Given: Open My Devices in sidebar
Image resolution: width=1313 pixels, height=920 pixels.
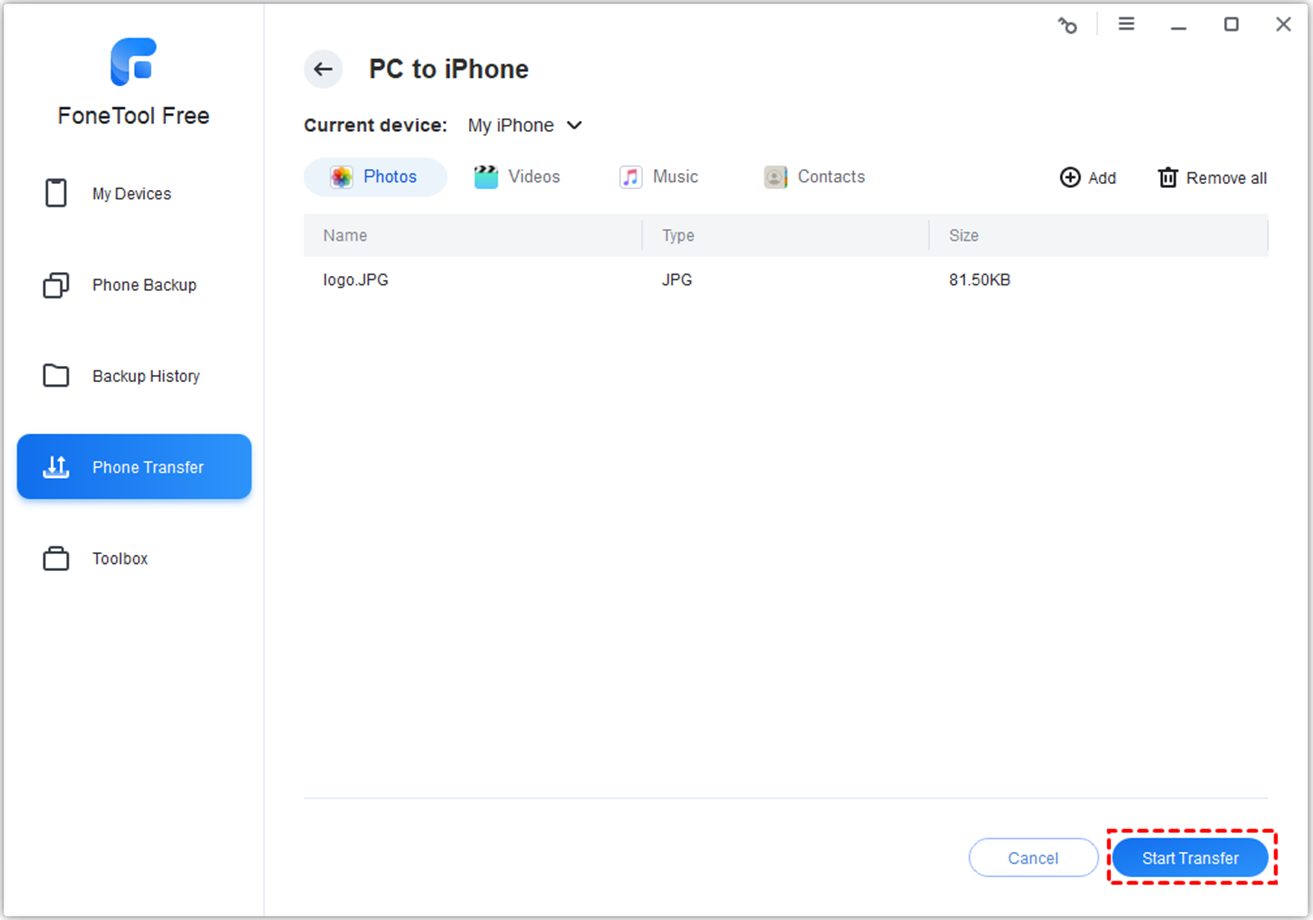Looking at the screenshot, I should [133, 194].
